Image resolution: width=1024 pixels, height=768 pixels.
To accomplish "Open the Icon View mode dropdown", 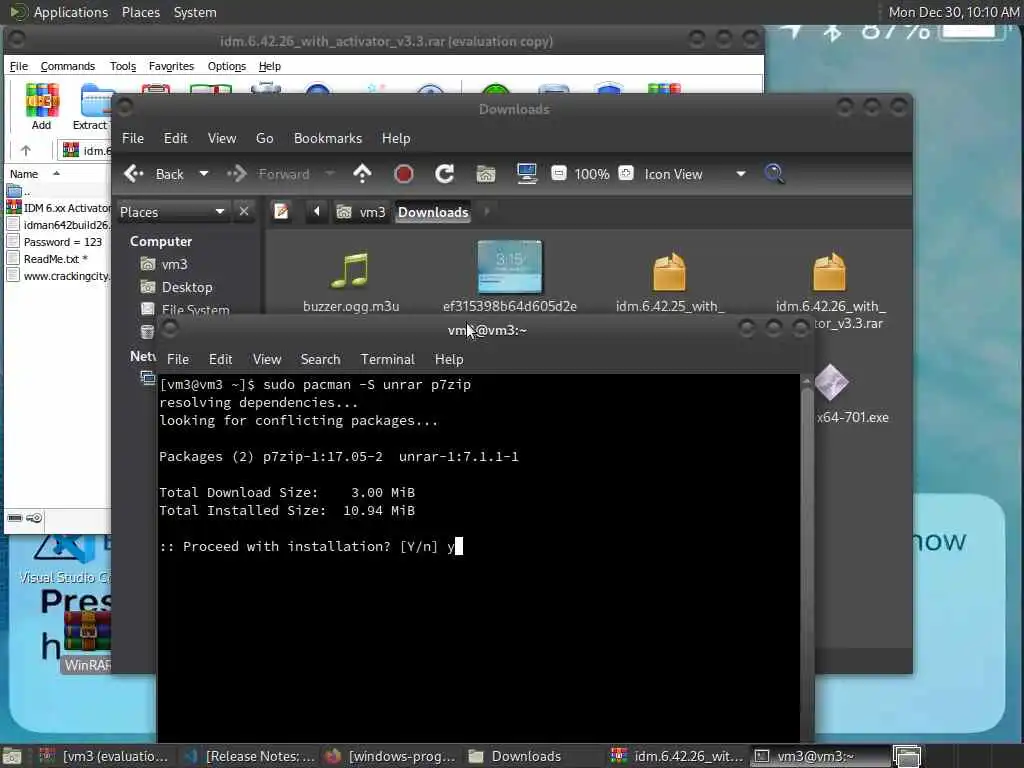I will point(696,174).
